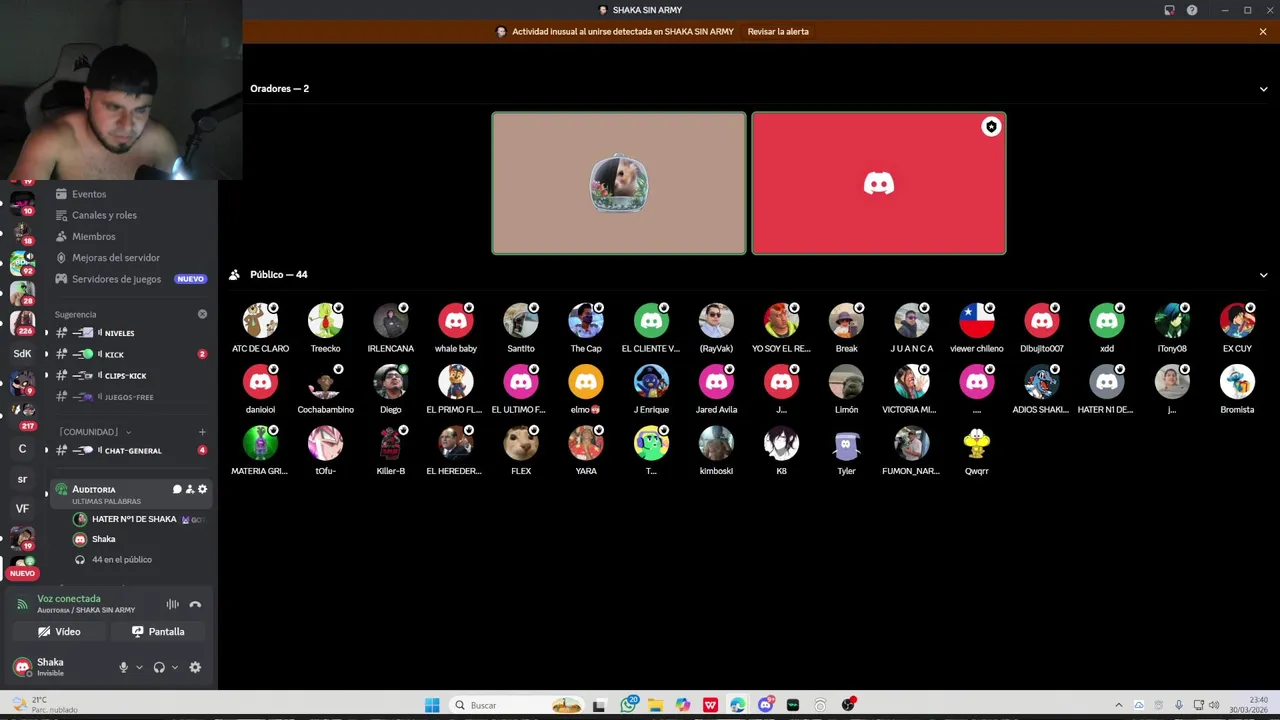Click the badge on red speaker tile
This screenshot has width=1280, height=720.
[x=991, y=127]
